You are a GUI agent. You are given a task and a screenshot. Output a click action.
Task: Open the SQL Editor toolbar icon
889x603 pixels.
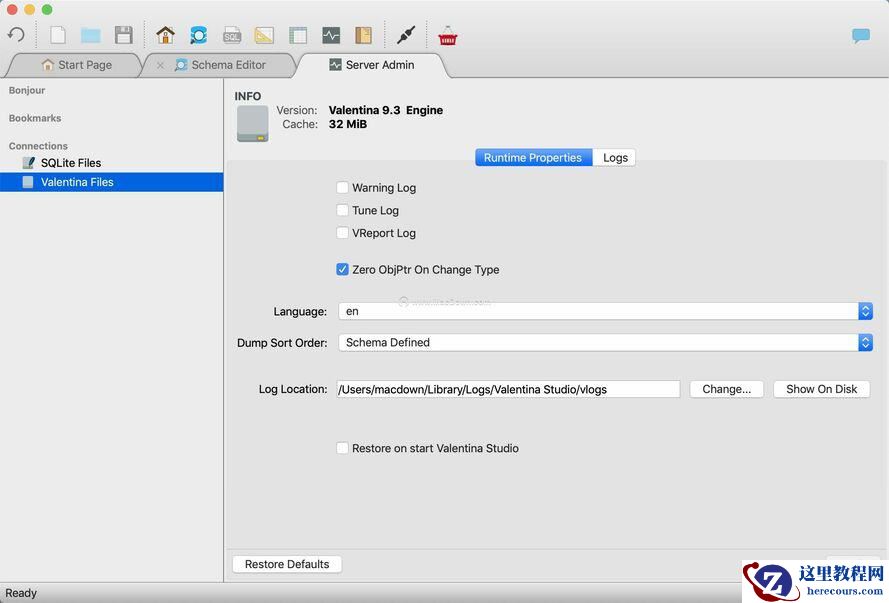(x=231, y=35)
